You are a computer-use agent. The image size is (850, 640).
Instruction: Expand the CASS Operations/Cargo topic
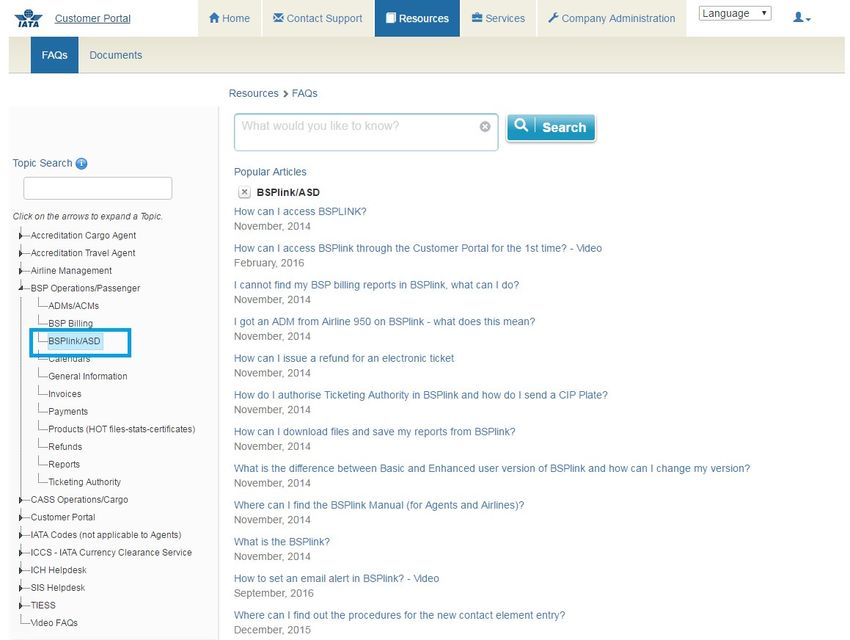(x=21, y=500)
